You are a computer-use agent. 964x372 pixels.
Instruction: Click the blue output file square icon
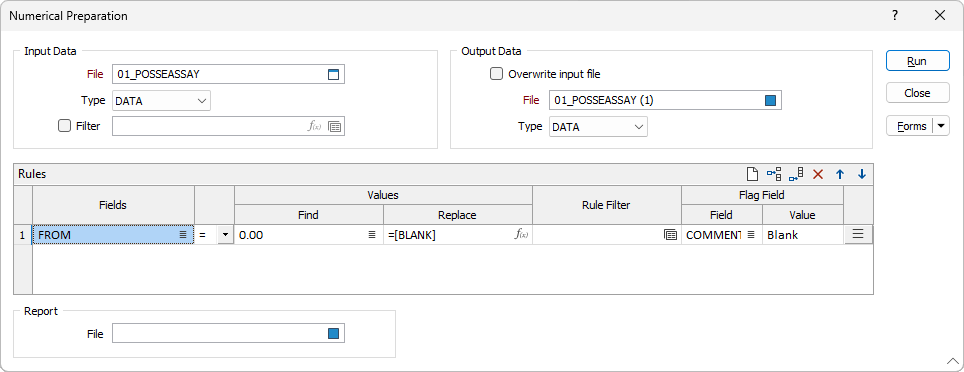[x=770, y=100]
